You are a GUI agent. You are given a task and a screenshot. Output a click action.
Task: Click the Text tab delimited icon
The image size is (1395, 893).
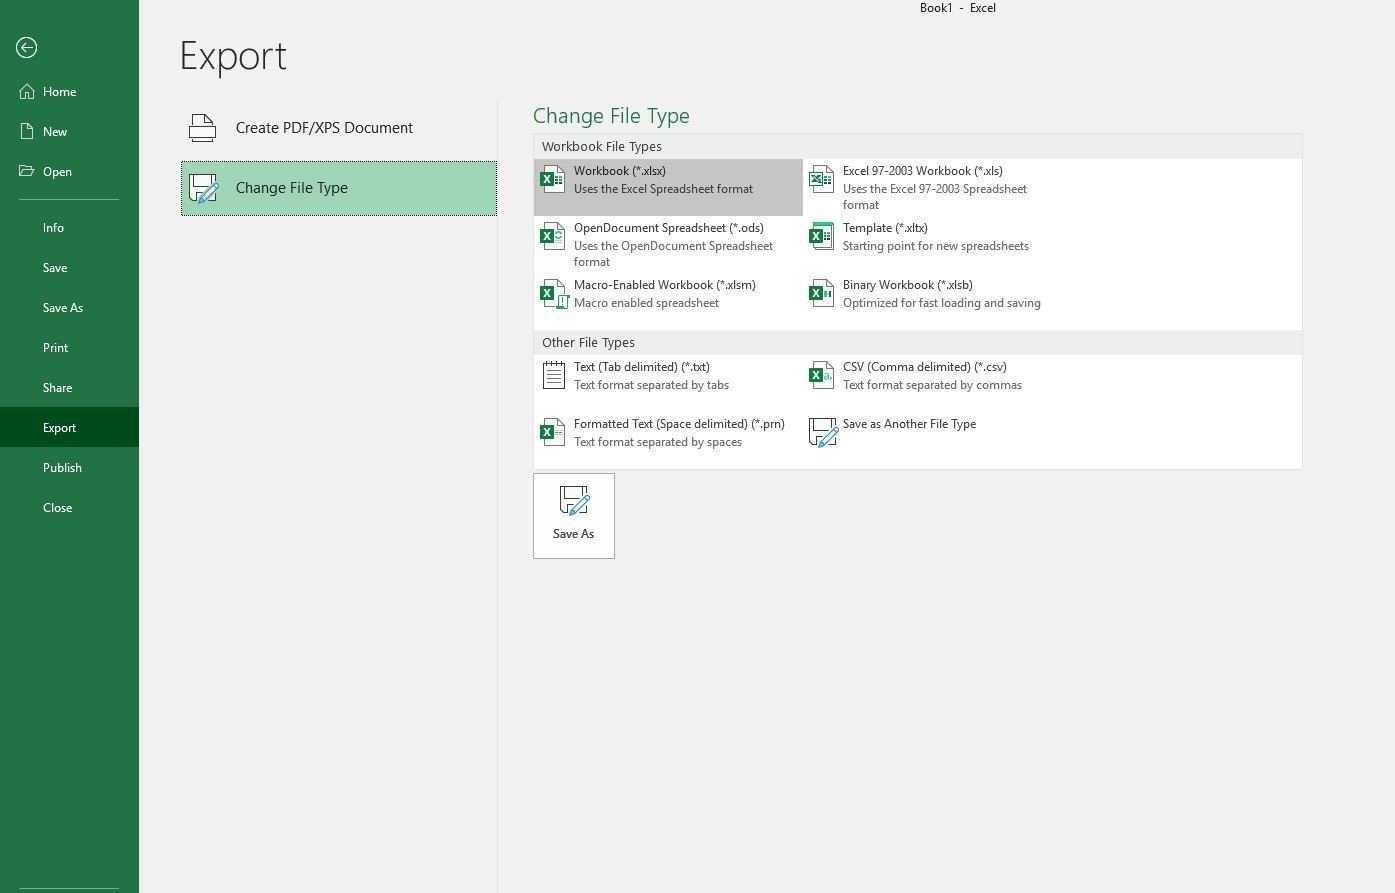point(553,376)
